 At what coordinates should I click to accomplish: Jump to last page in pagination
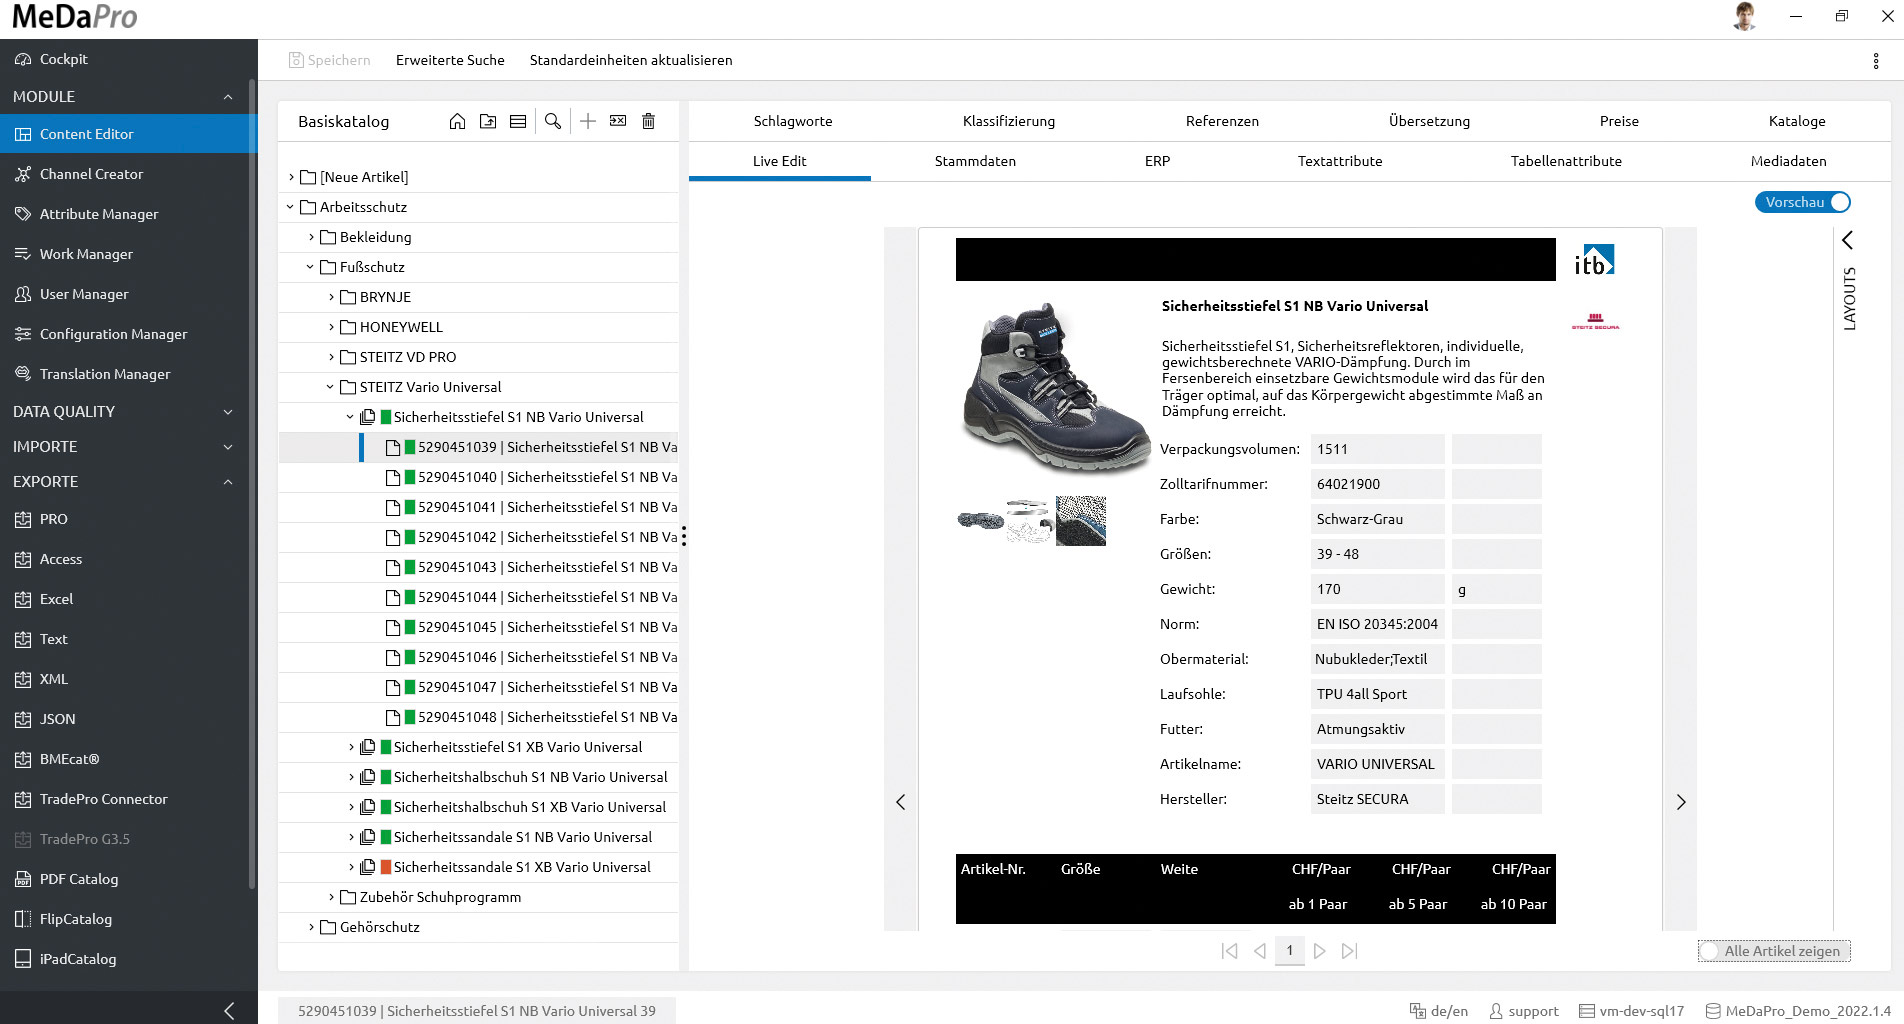[1350, 951]
